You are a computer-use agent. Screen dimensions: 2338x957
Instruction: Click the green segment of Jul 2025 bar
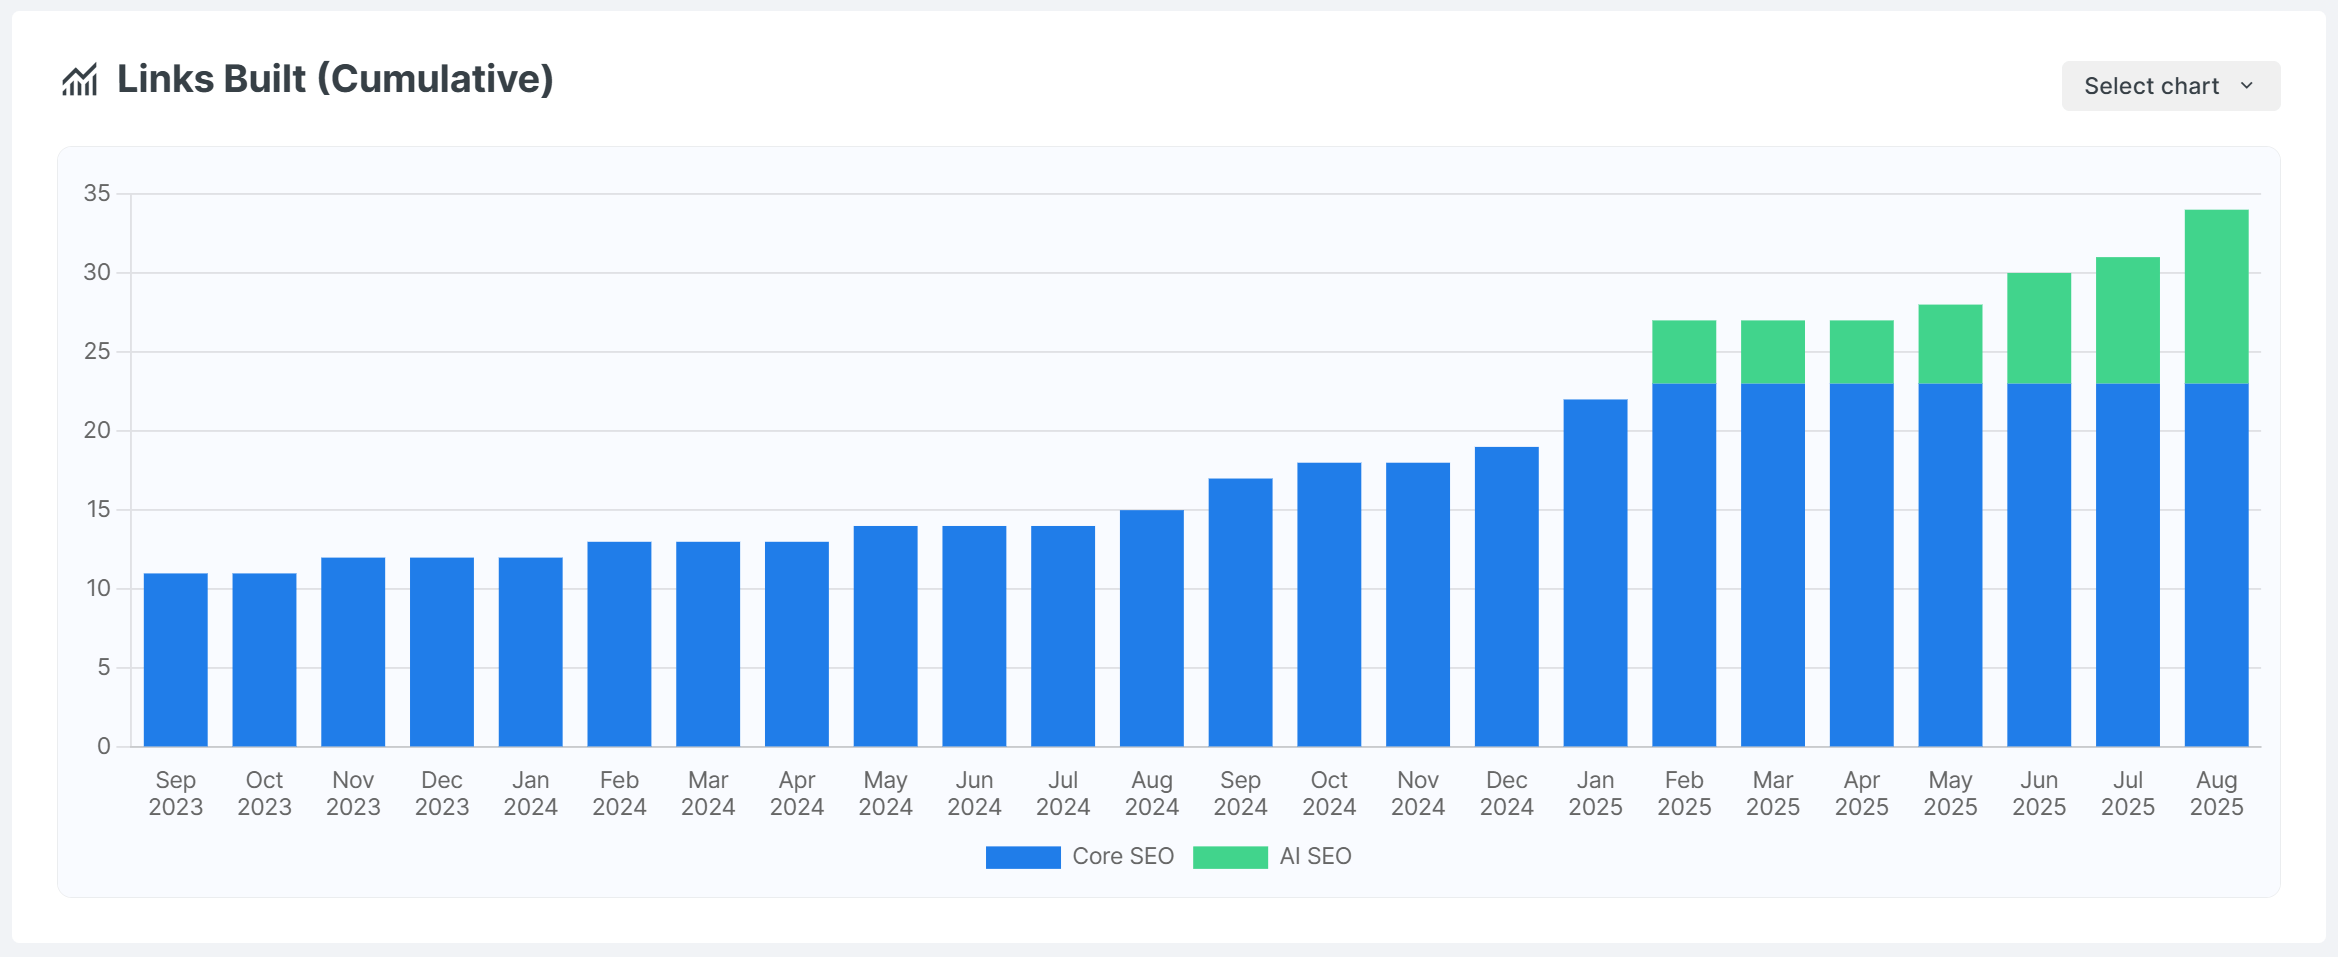[2127, 321]
